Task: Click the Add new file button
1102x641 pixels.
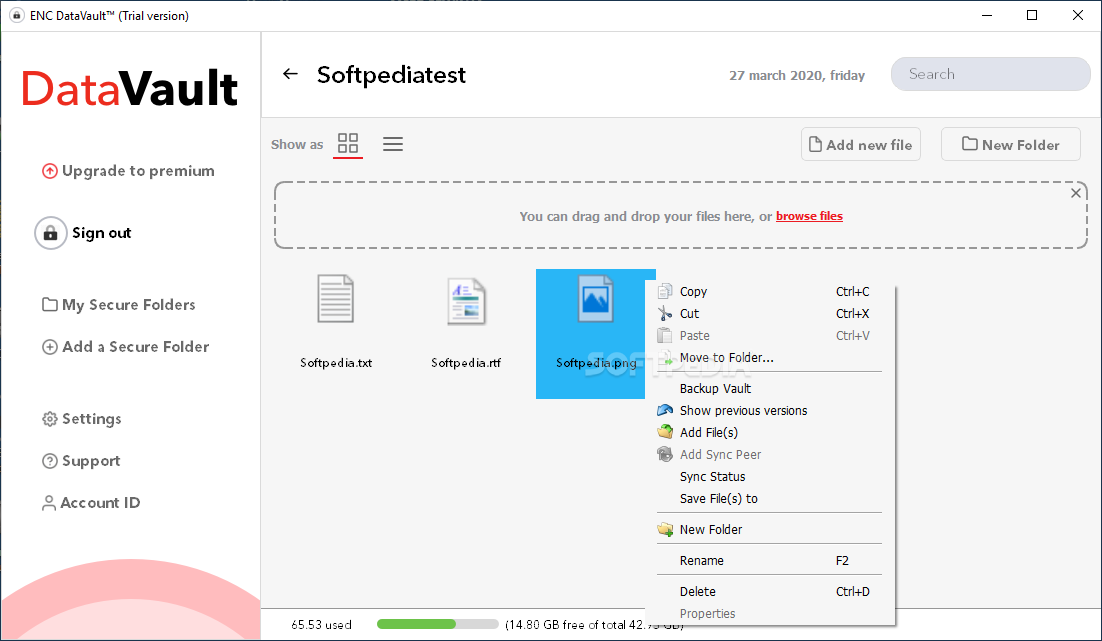Action: (x=860, y=144)
